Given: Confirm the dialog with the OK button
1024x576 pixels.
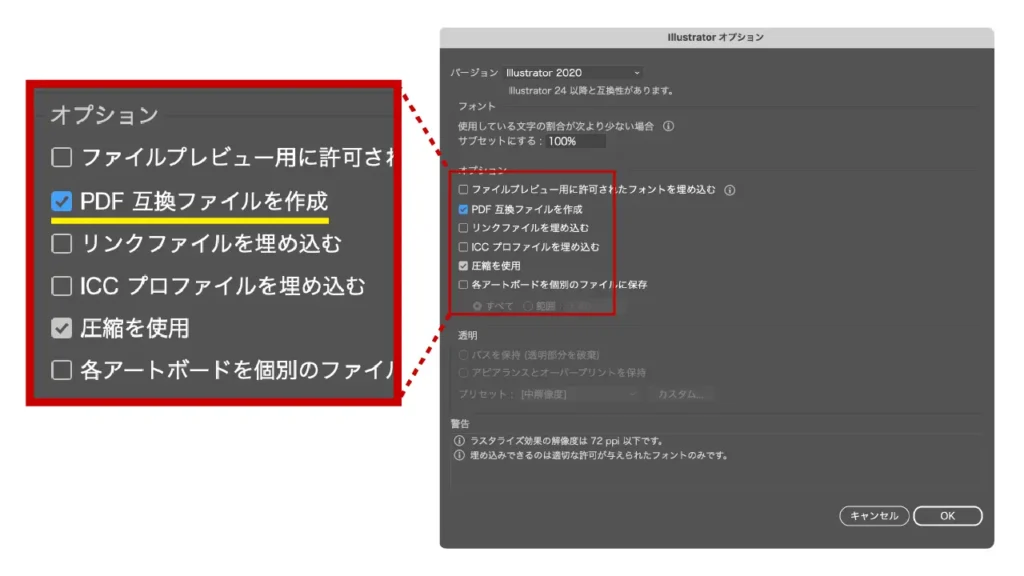Looking at the screenshot, I should pyautogui.click(x=947, y=516).
